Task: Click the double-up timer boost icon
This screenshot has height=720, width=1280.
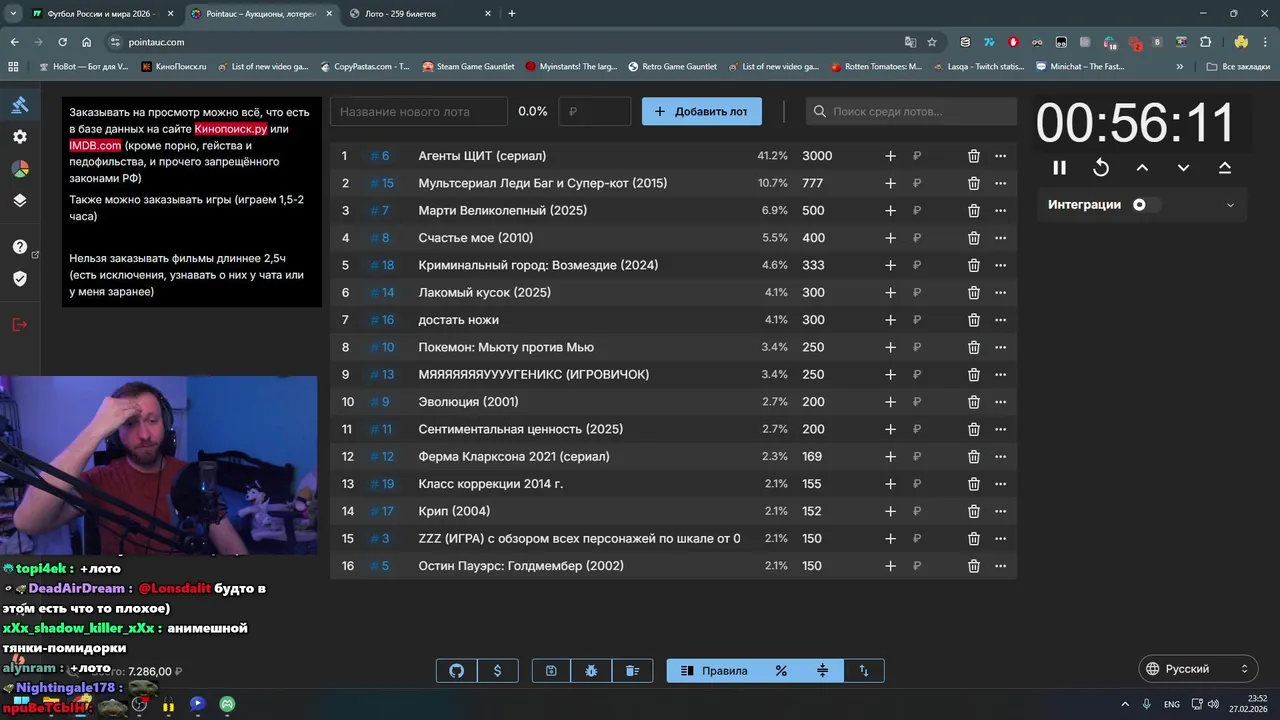Action: (x=1225, y=168)
